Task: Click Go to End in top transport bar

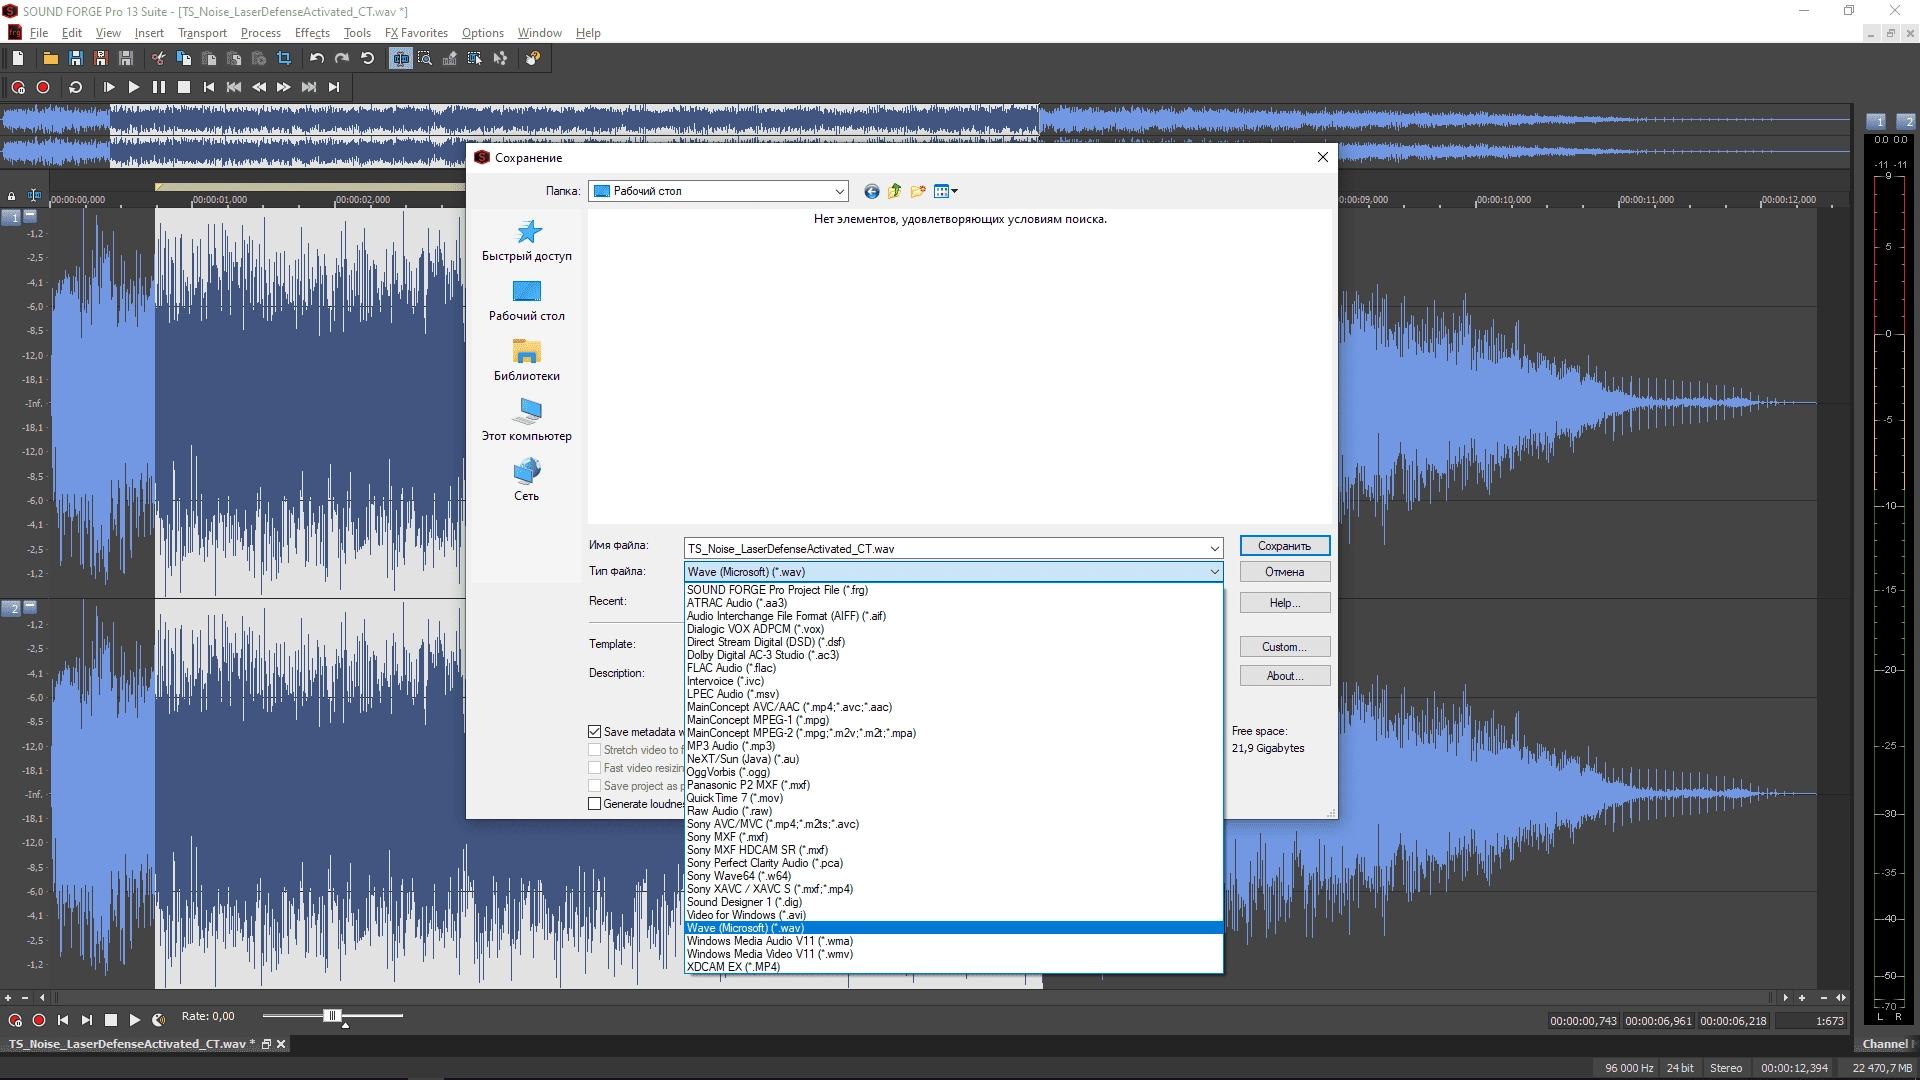Action: (x=334, y=87)
